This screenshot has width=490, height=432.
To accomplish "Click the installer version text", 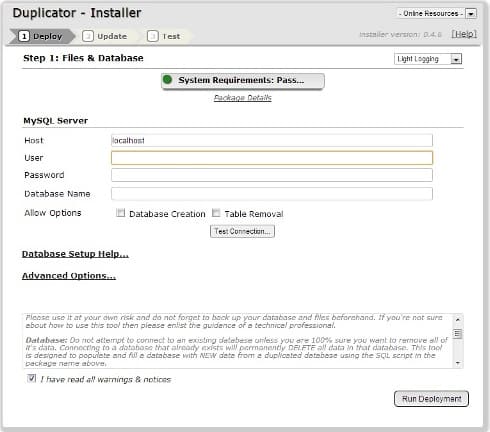I will [400, 34].
